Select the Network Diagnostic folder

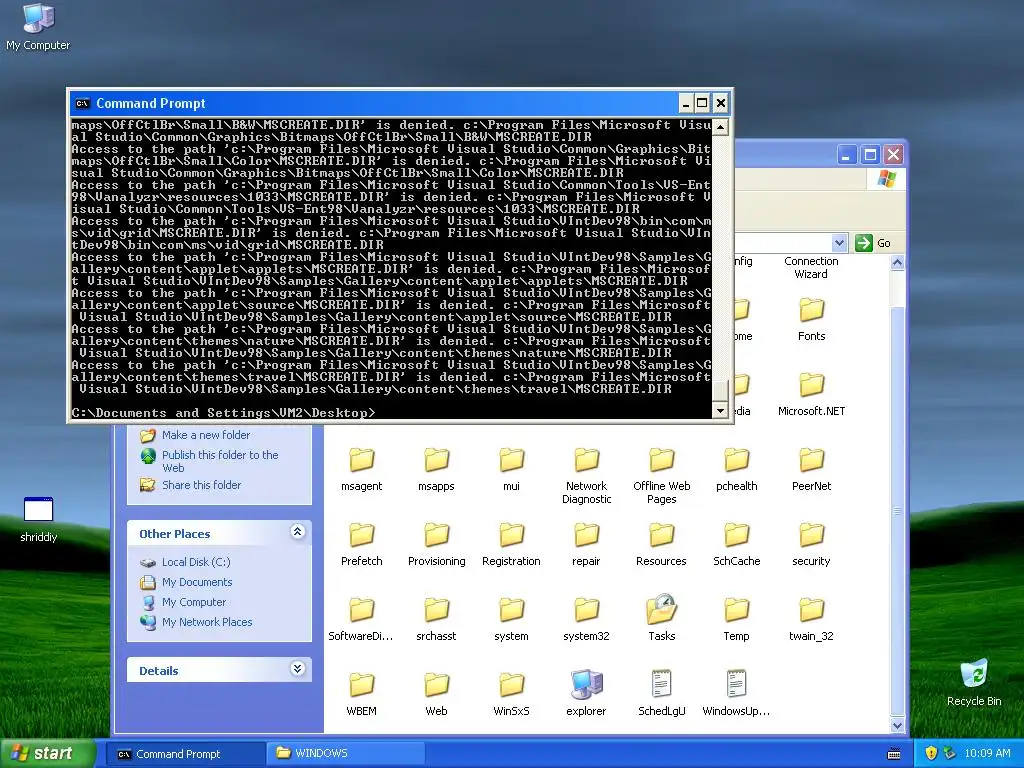pos(586,476)
